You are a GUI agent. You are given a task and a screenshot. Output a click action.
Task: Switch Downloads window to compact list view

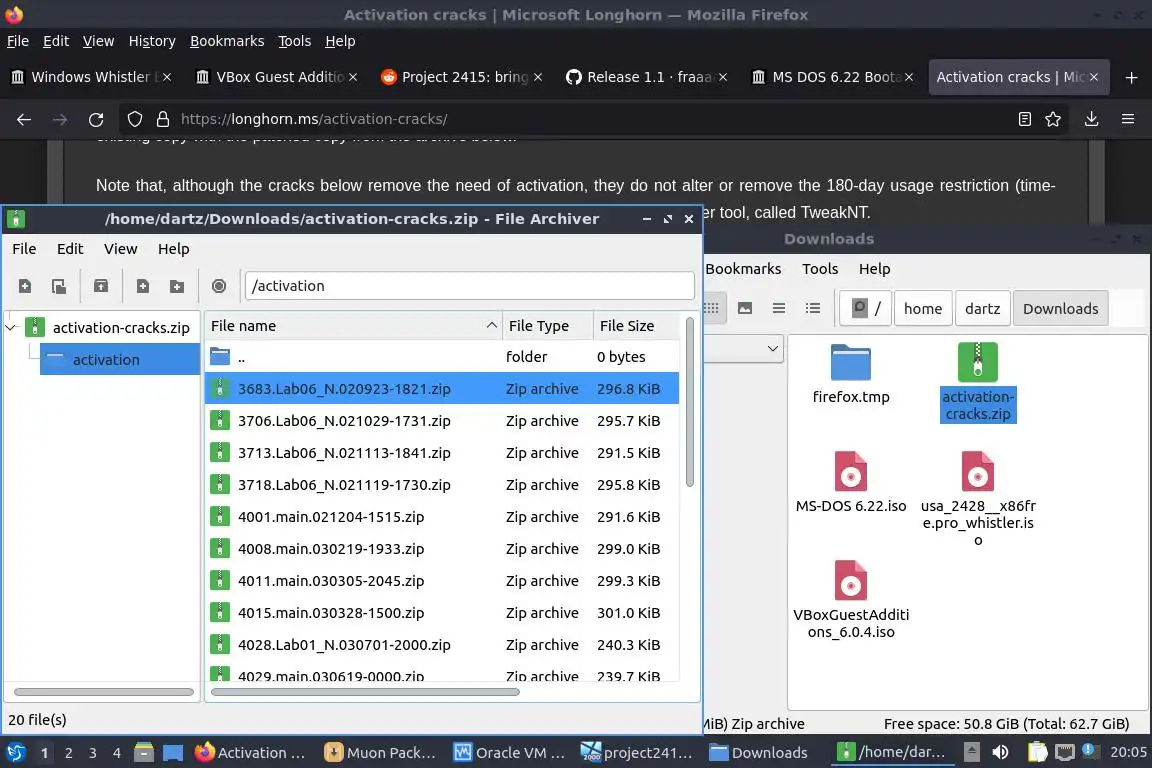(x=779, y=308)
